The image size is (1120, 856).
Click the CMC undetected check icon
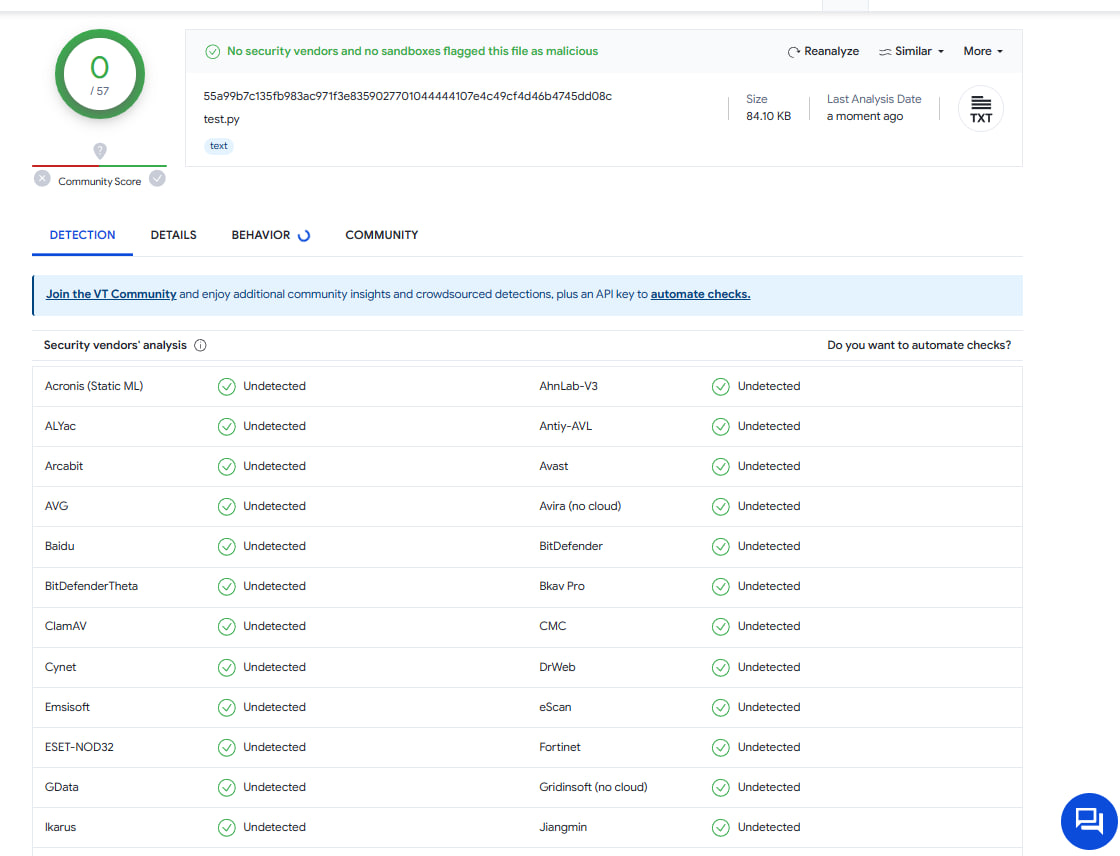point(721,627)
